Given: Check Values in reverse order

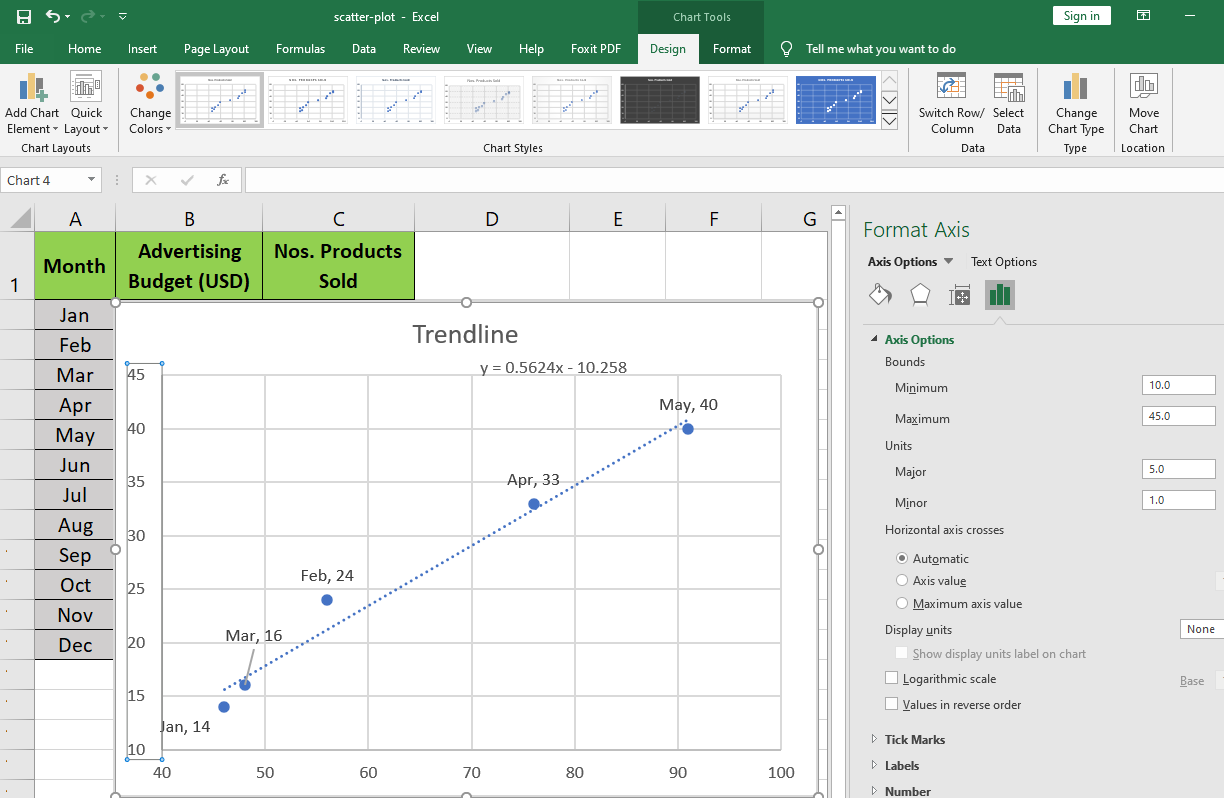Looking at the screenshot, I should click(x=892, y=705).
